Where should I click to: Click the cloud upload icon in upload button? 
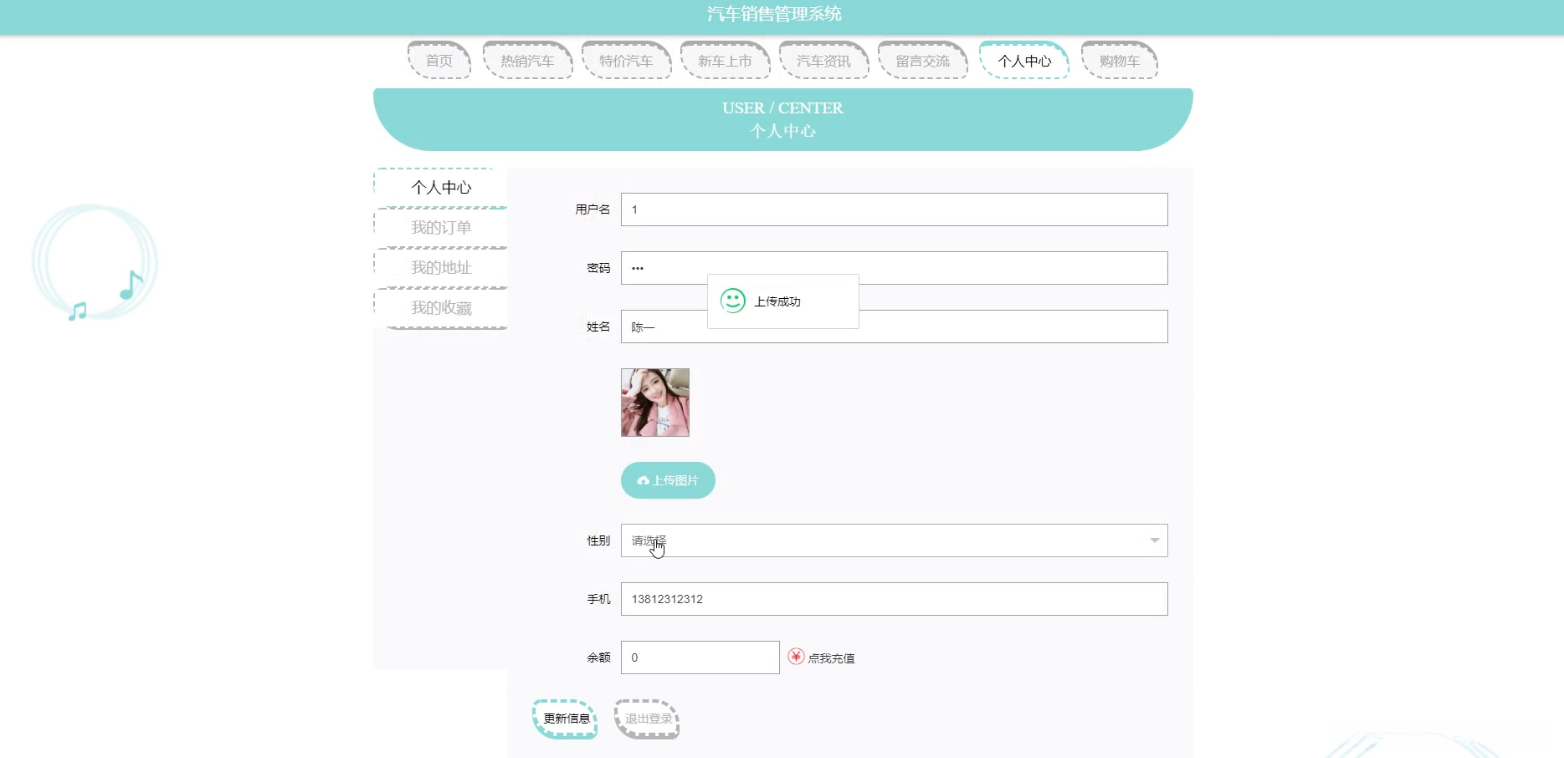pos(643,481)
